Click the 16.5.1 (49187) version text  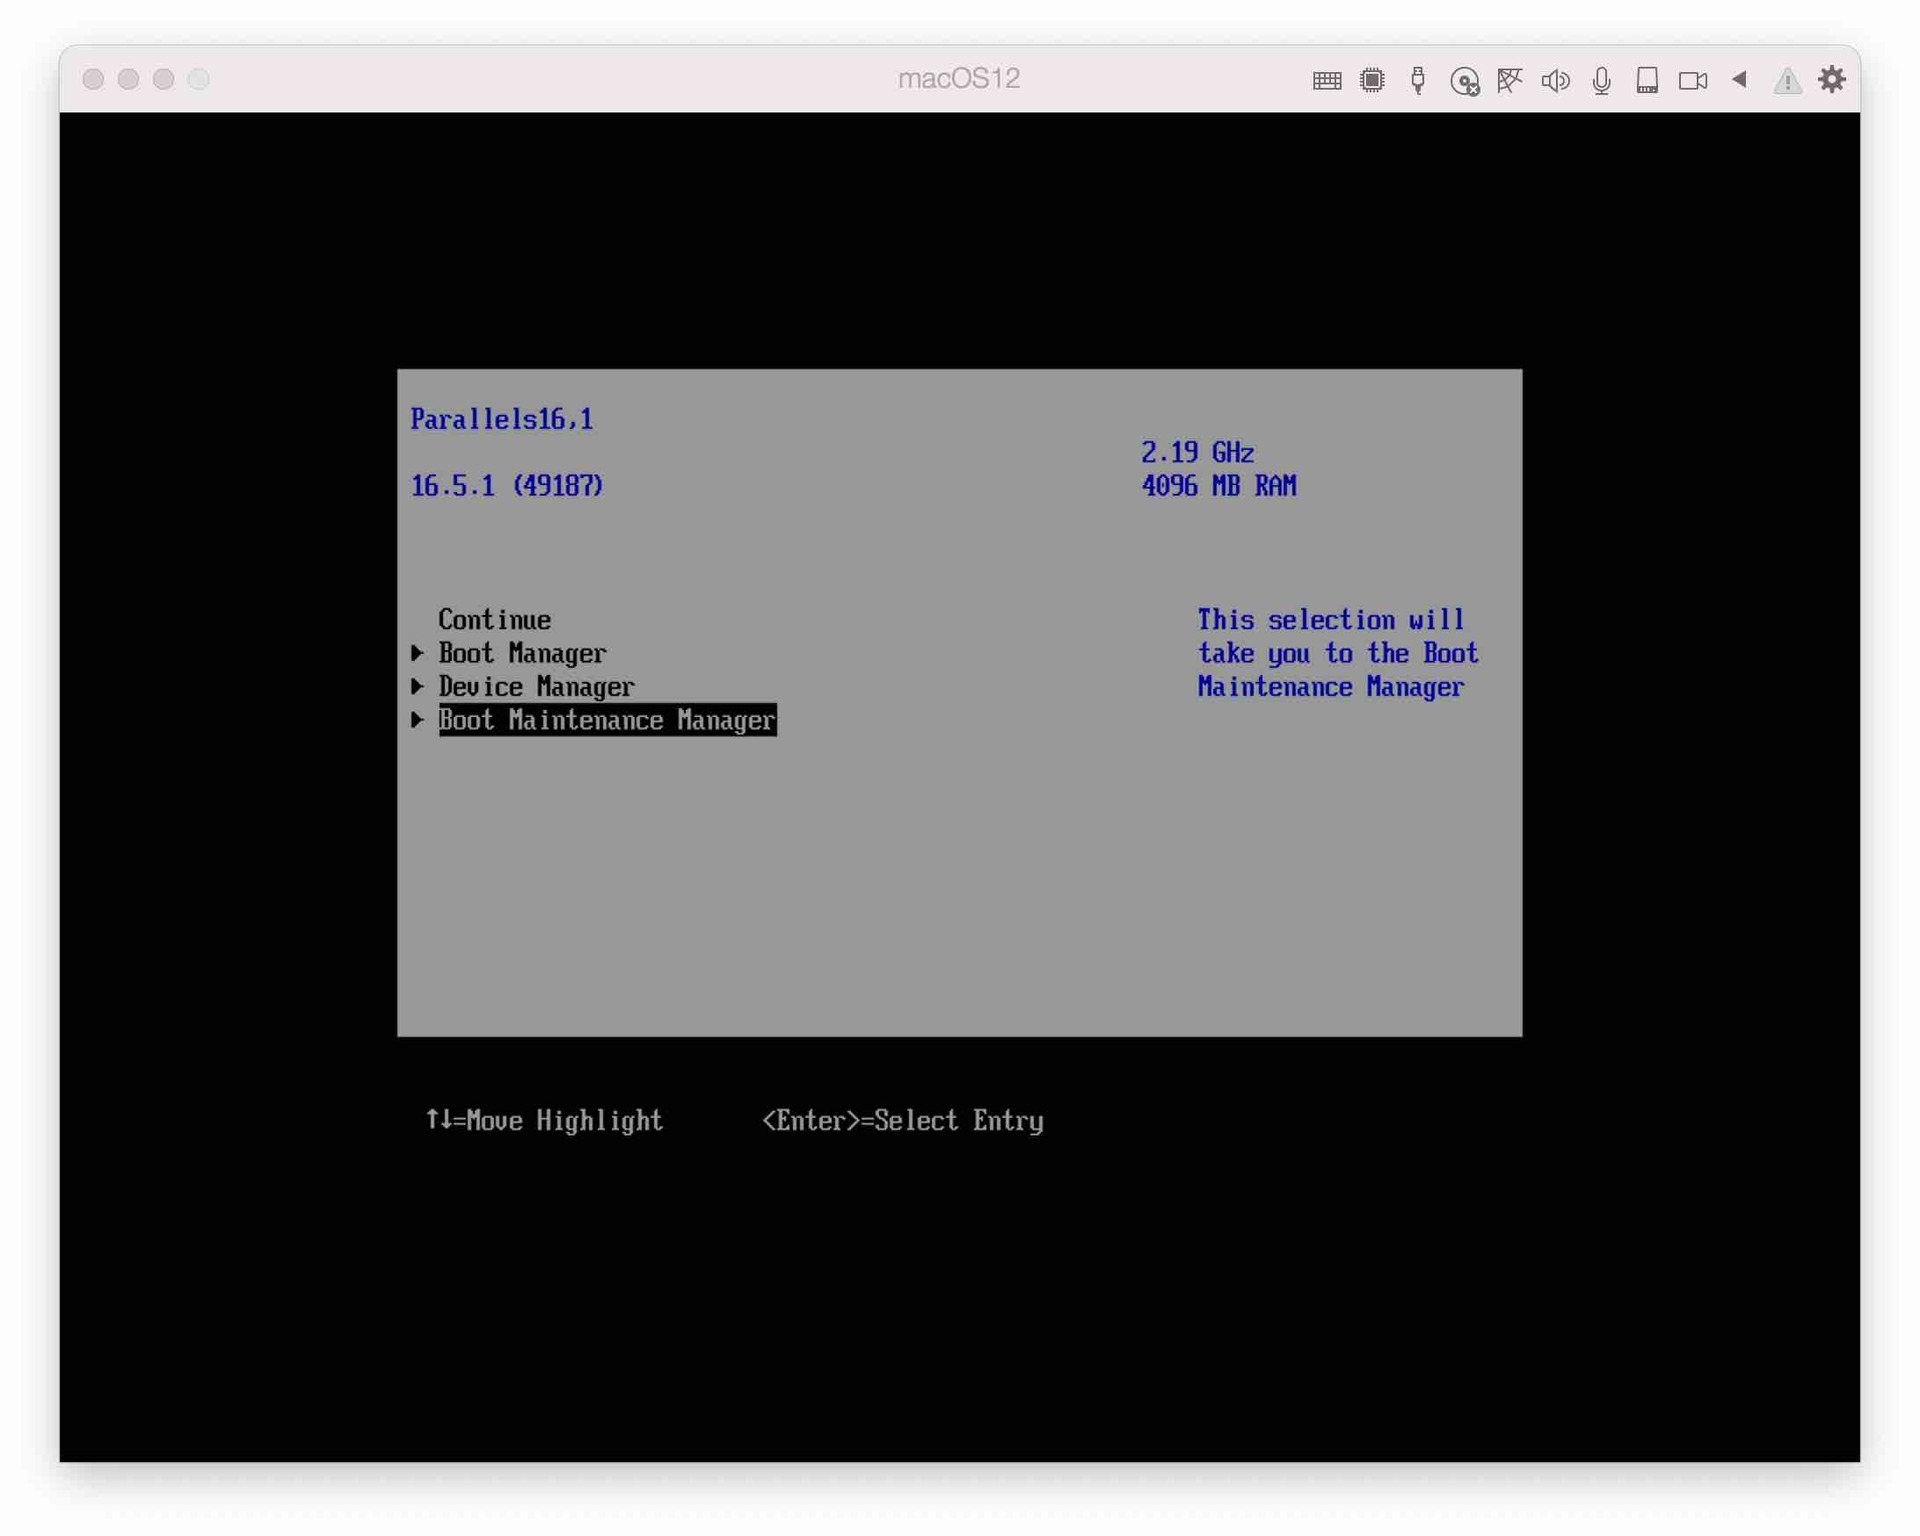(x=507, y=486)
